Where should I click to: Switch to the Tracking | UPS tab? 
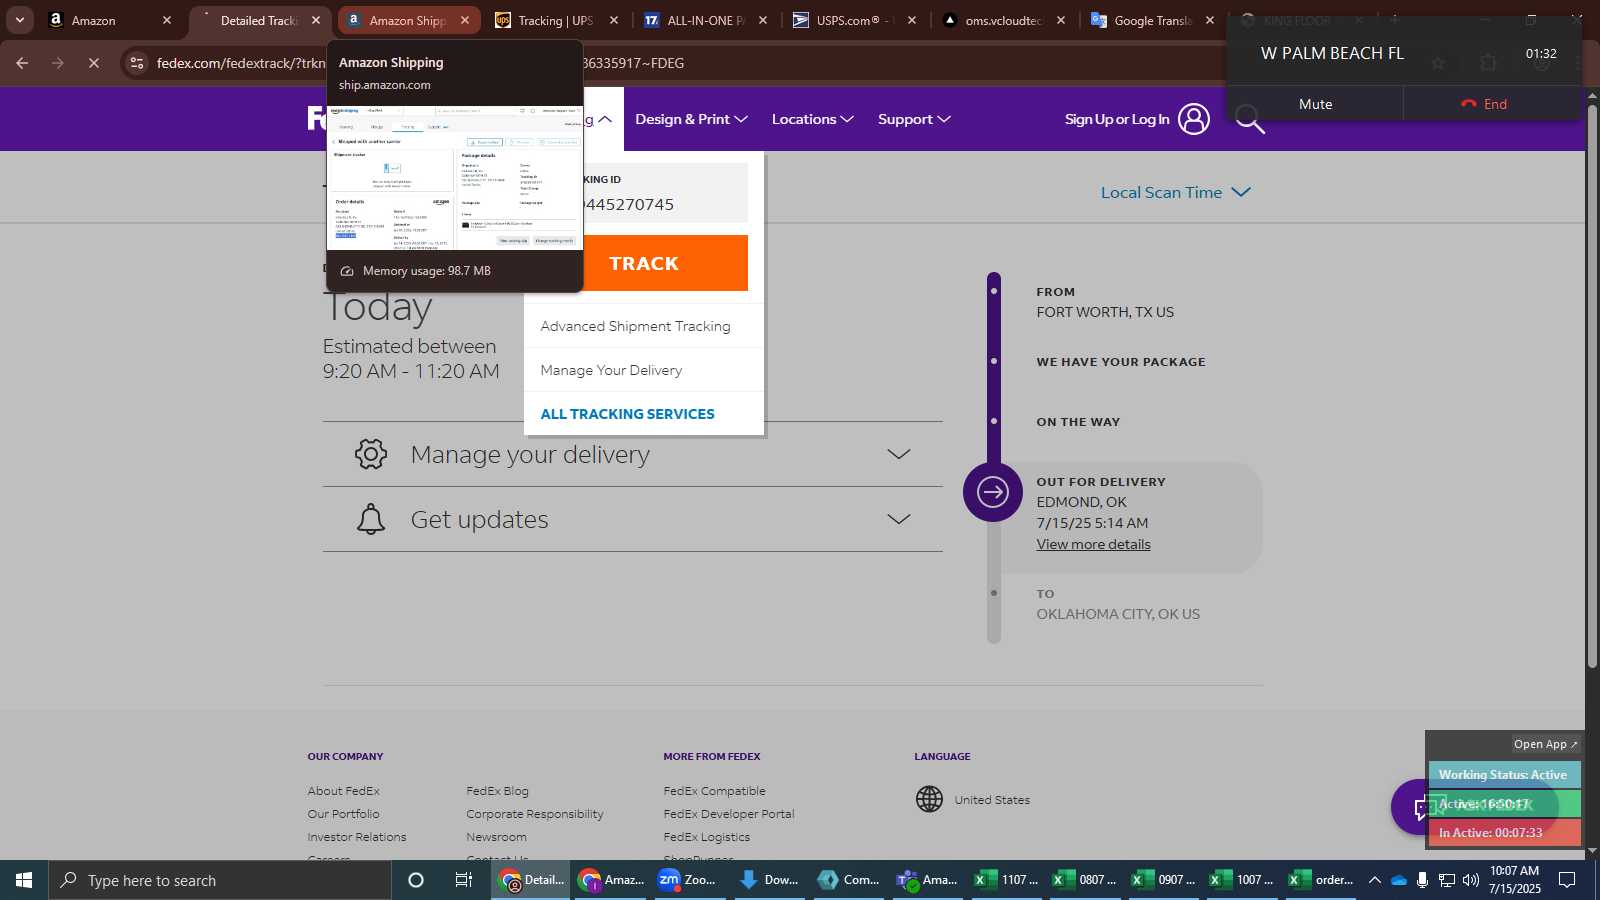[x=556, y=20]
